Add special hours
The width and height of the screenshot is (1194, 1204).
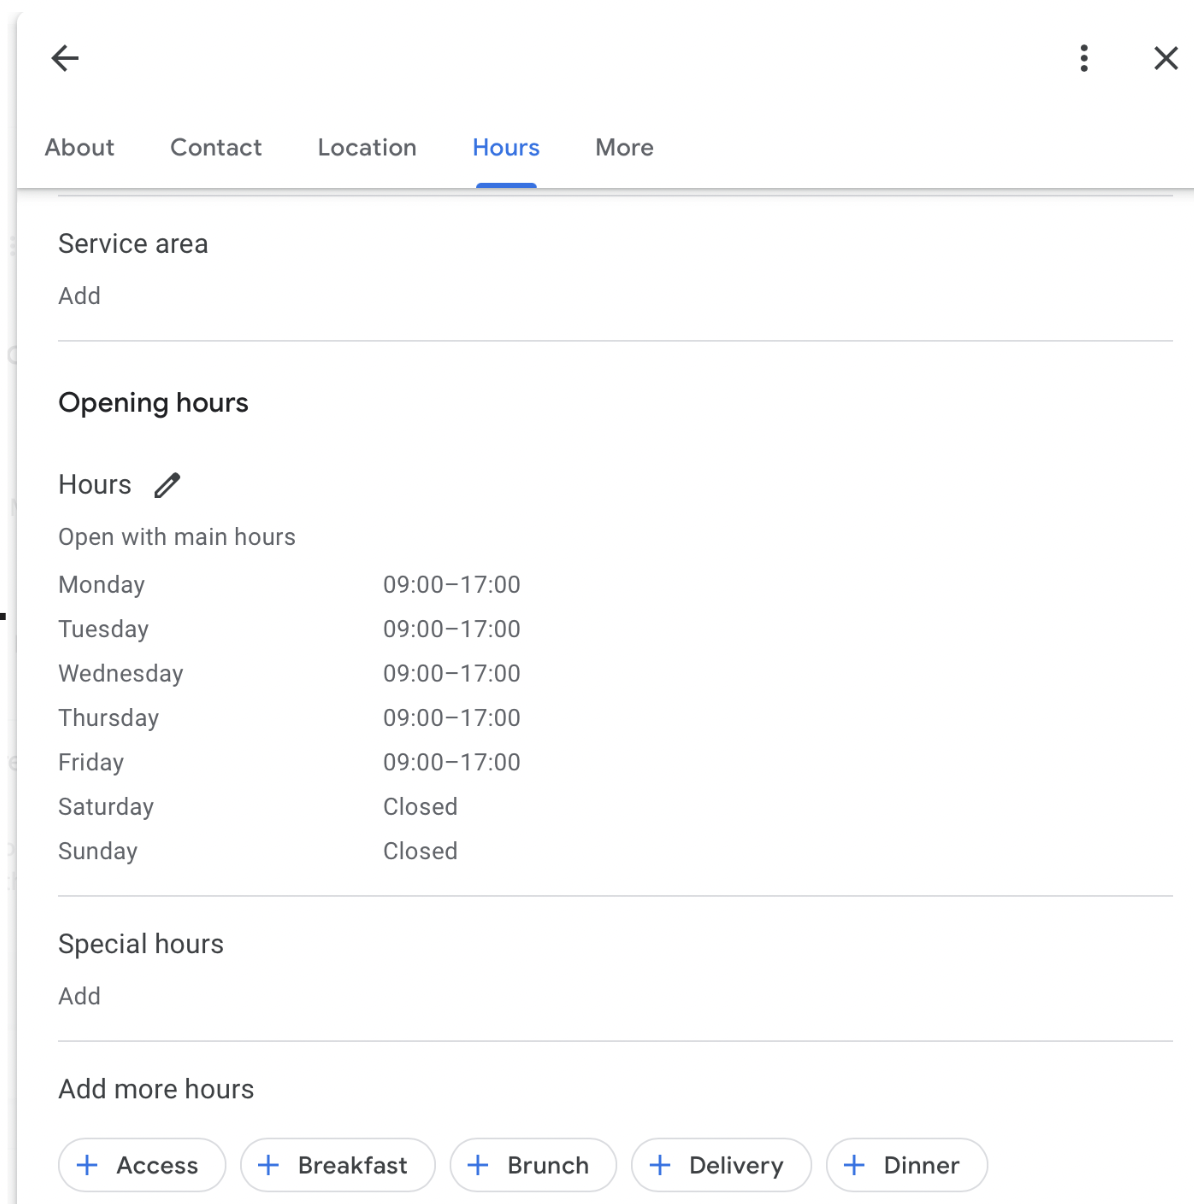(x=80, y=996)
